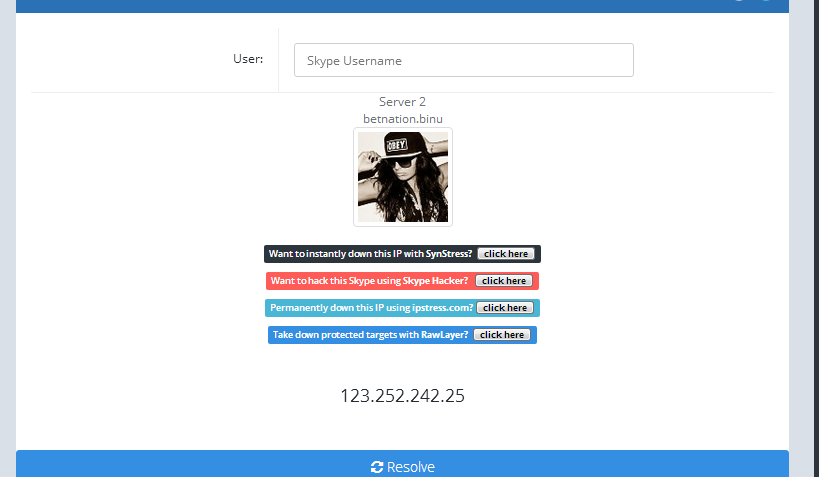Click the 'User:' field label
819x477 pixels.
[248, 59]
